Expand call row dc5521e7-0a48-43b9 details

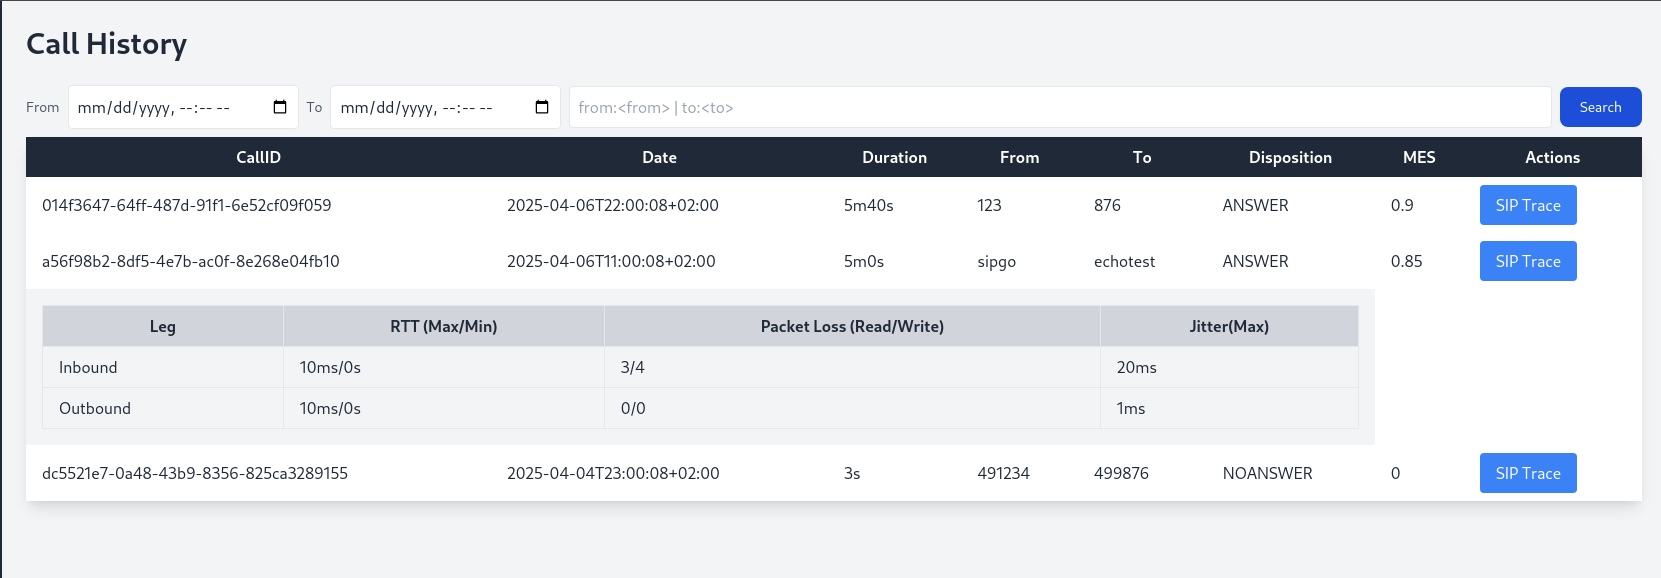pos(195,473)
